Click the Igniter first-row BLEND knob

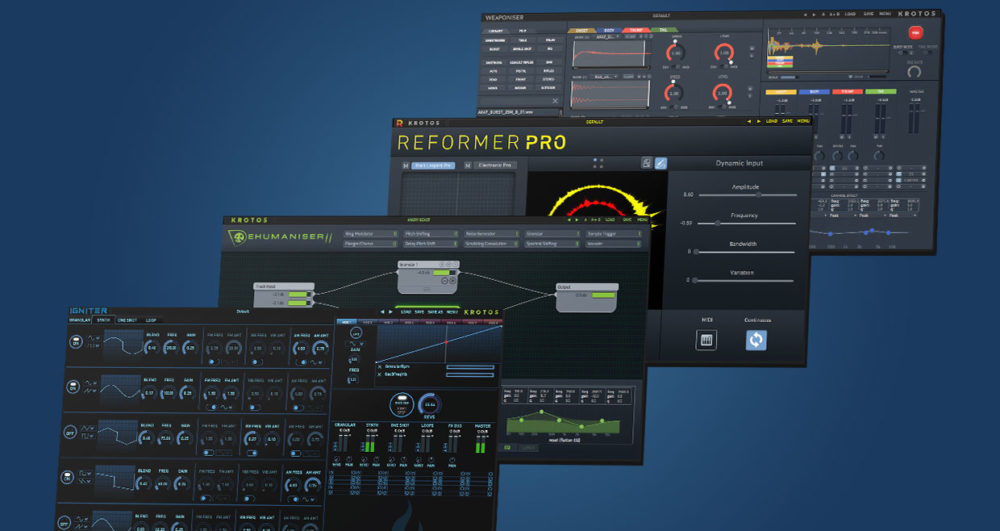point(152,347)
